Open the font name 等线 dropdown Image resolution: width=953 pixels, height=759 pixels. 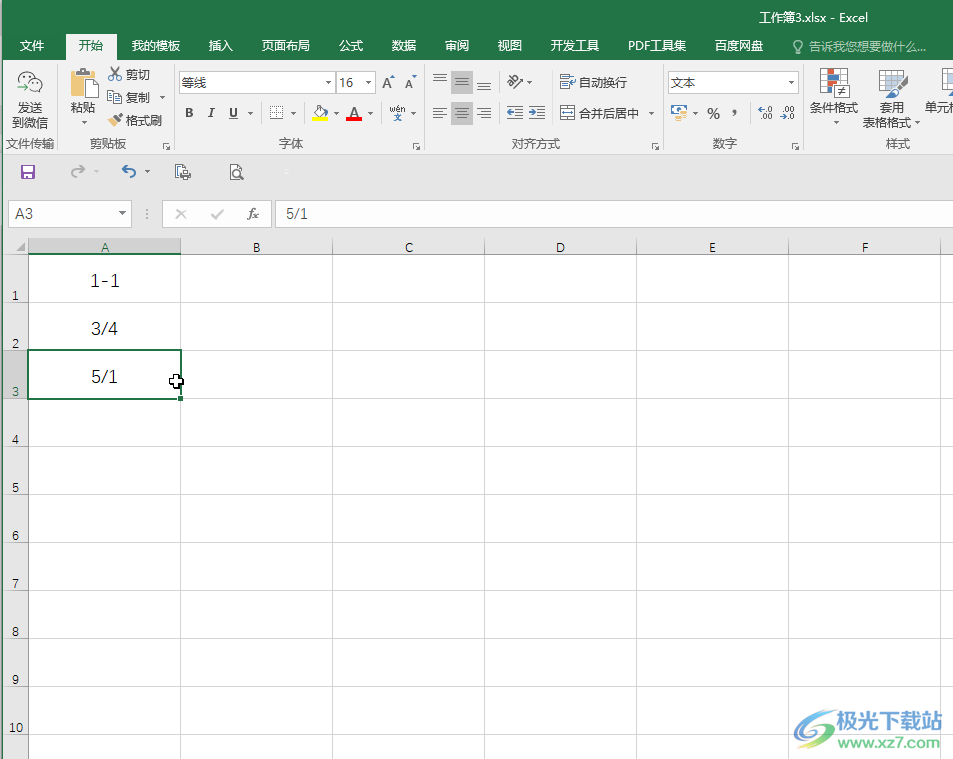(x=328, y=83)
